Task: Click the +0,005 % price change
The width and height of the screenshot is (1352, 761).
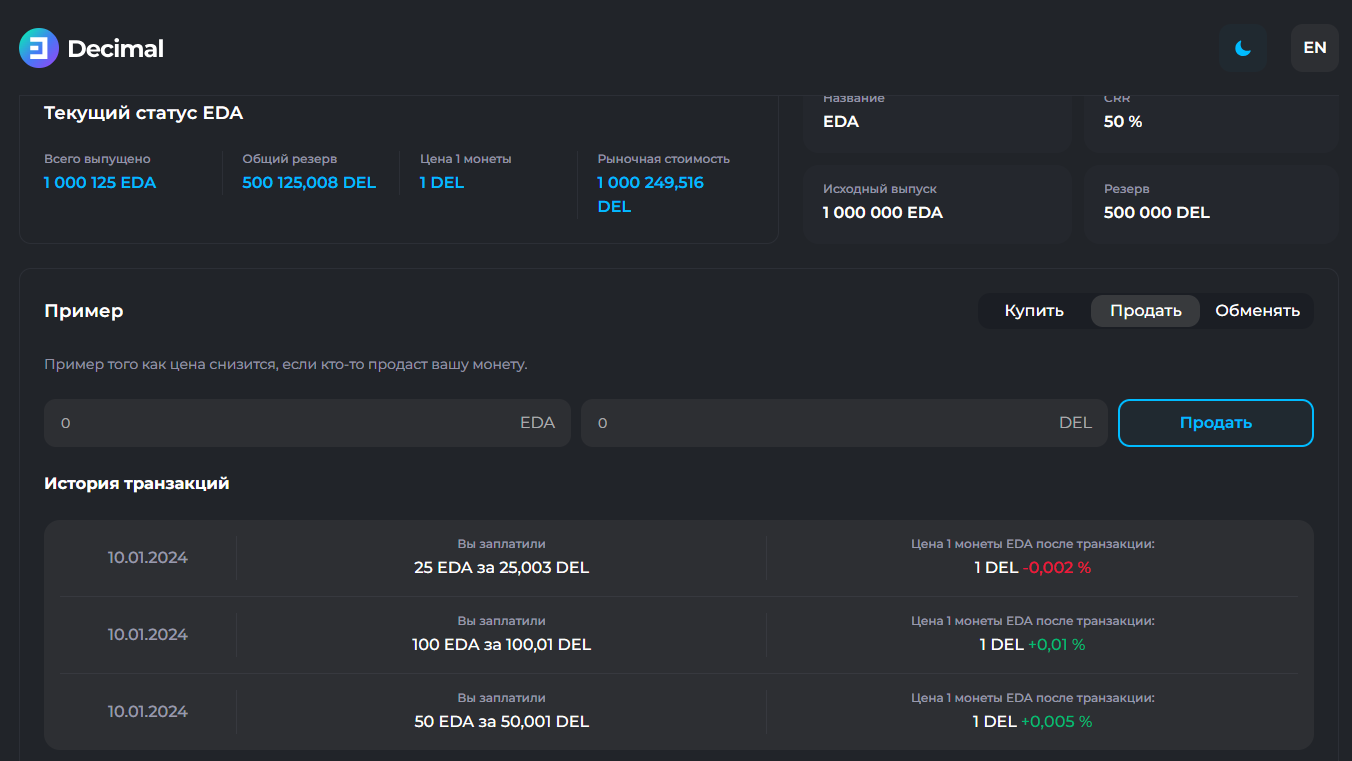Action: click(1057, 722)
